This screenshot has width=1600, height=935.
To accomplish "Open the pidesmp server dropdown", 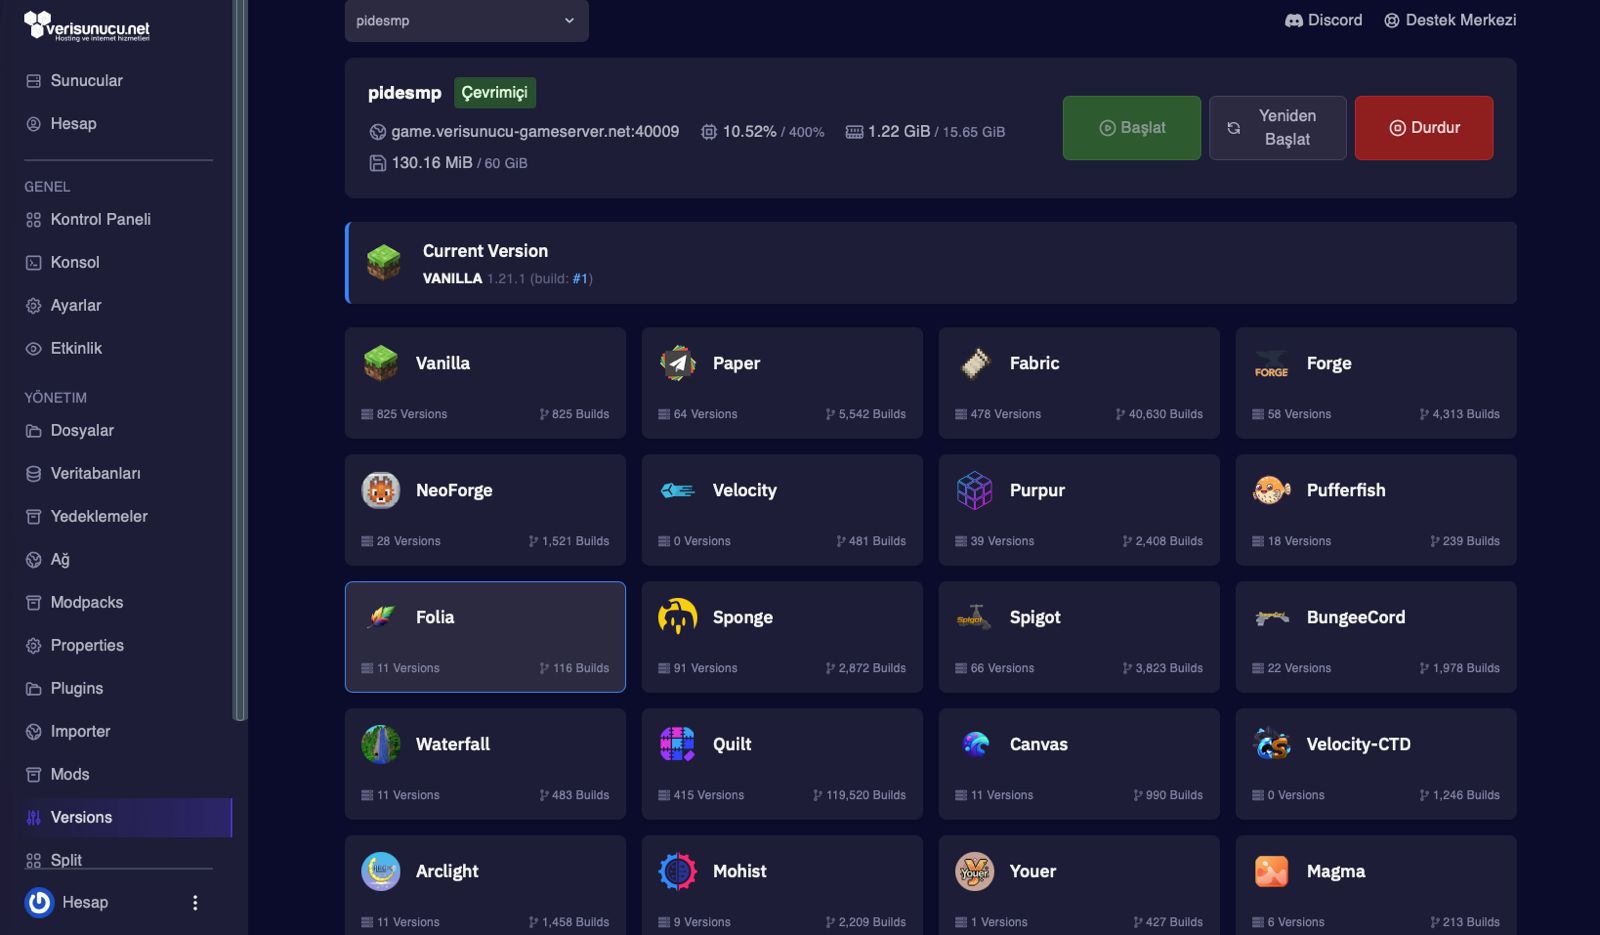I will pos(467,21).
